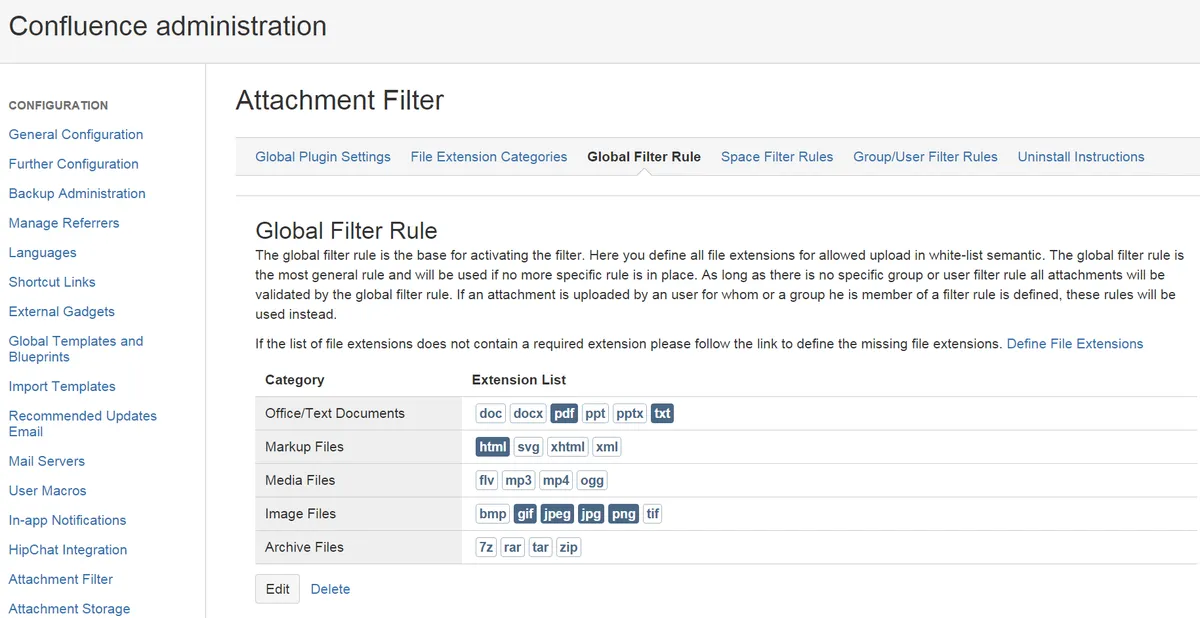
Task: Go to Group/User Filter Rules tab
Action: (x=925, y=157)
